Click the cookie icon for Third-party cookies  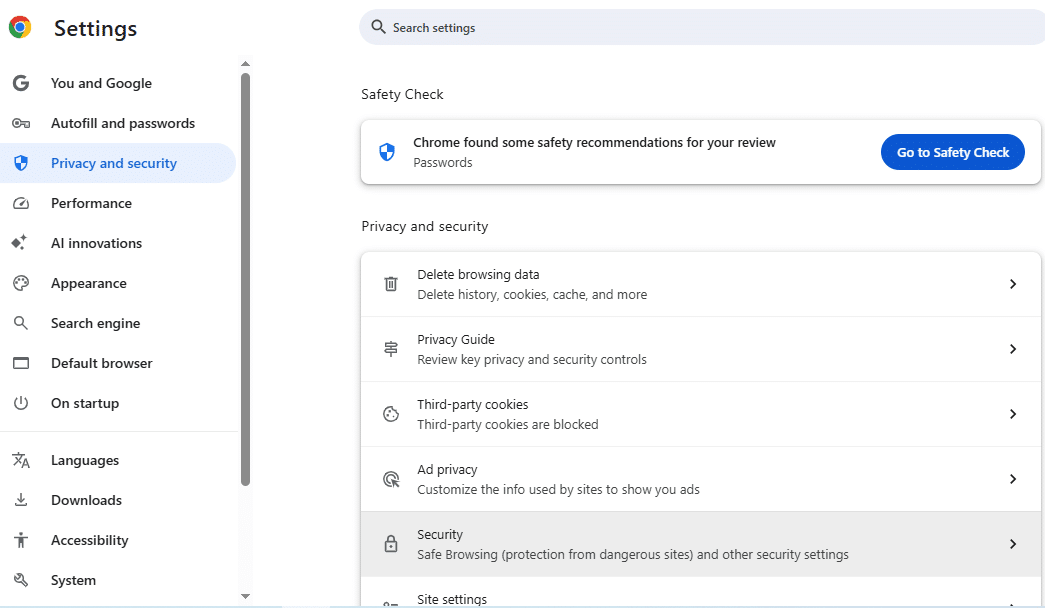(391, 414)
